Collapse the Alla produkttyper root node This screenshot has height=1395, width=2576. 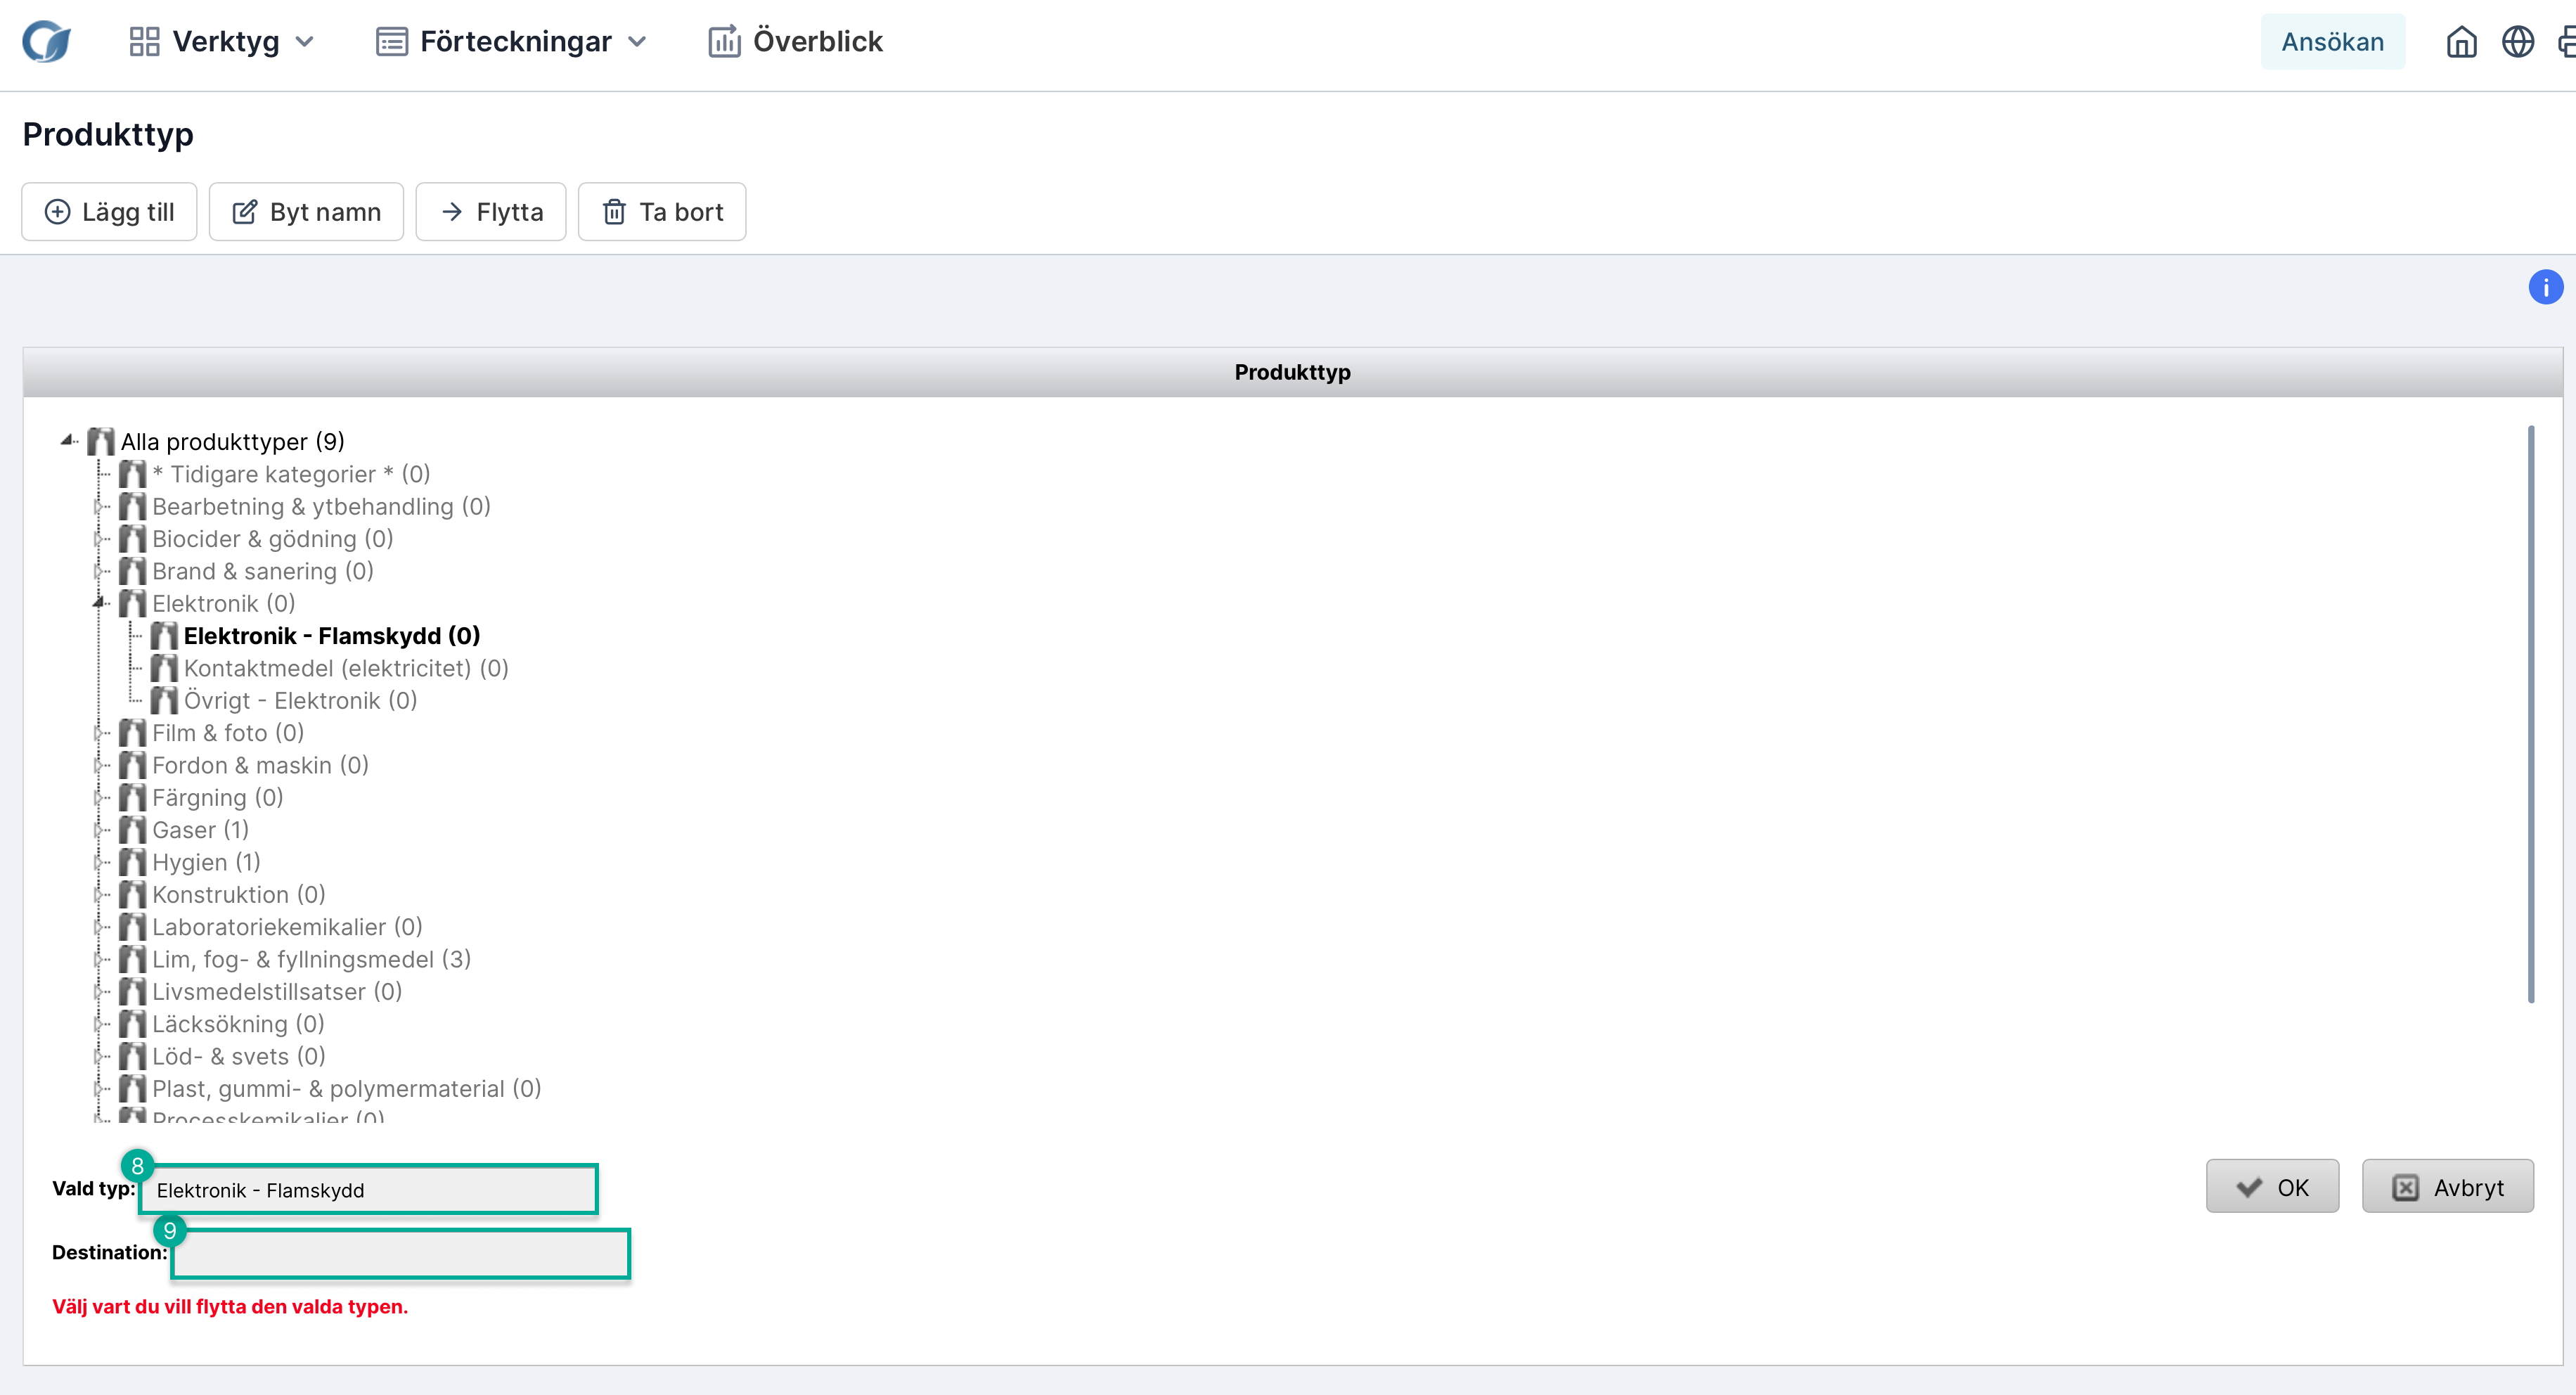[67, 439]
